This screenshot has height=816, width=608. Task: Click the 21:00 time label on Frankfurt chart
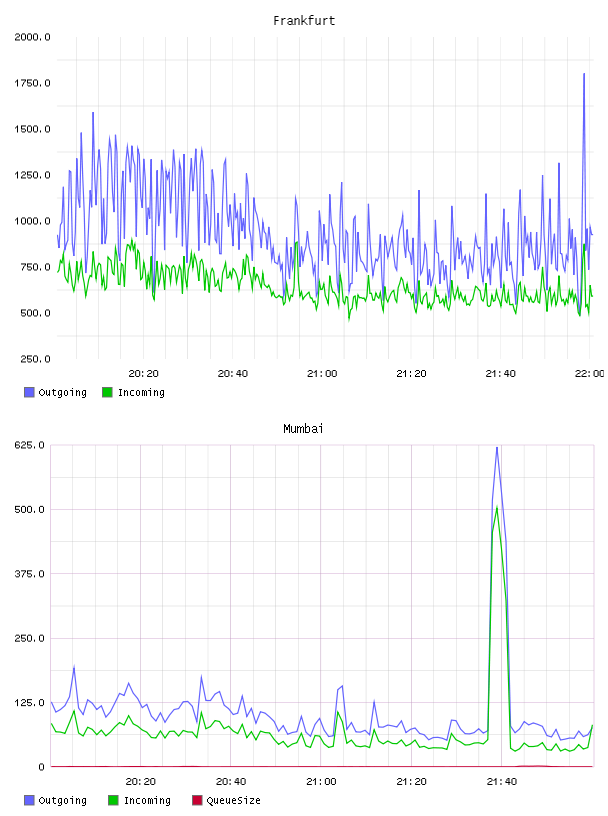coord(322,374)
